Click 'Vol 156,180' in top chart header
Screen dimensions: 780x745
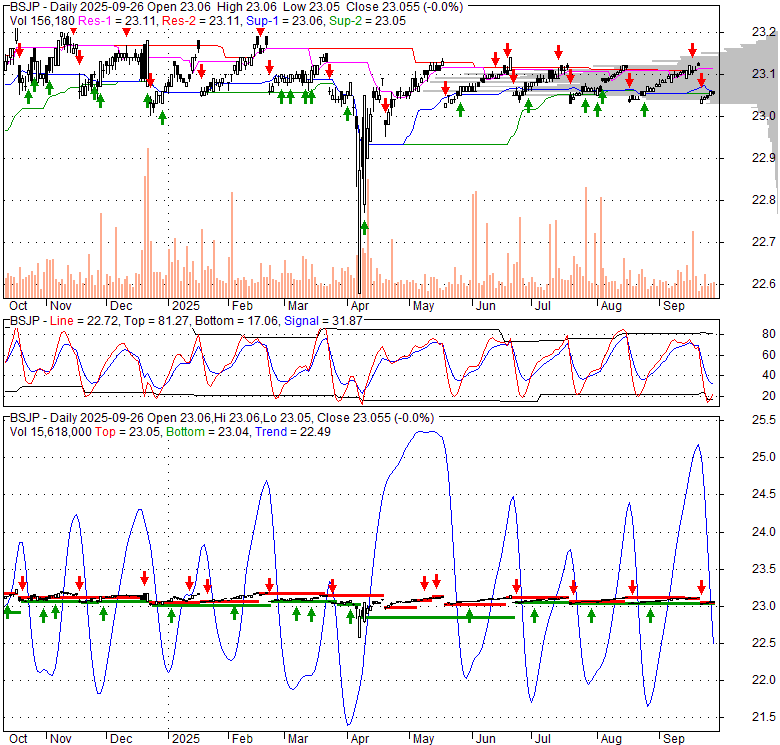click(x=42, y=21)
